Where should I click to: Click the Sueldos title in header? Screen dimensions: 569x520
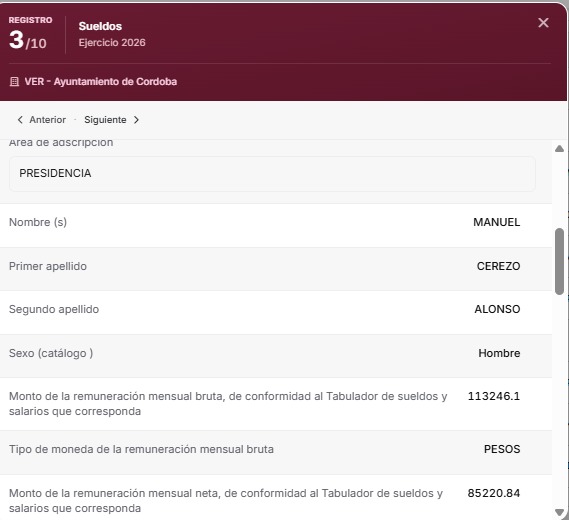(x=100, y=26)
